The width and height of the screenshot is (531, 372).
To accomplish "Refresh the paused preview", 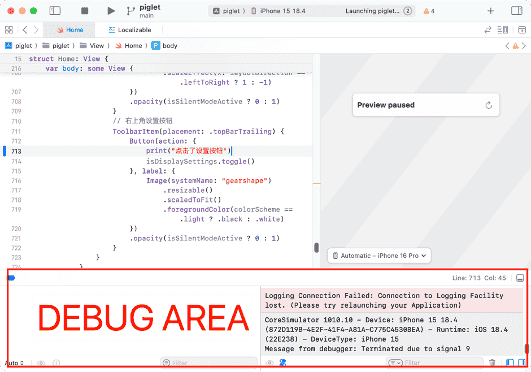I will point(488,105).
